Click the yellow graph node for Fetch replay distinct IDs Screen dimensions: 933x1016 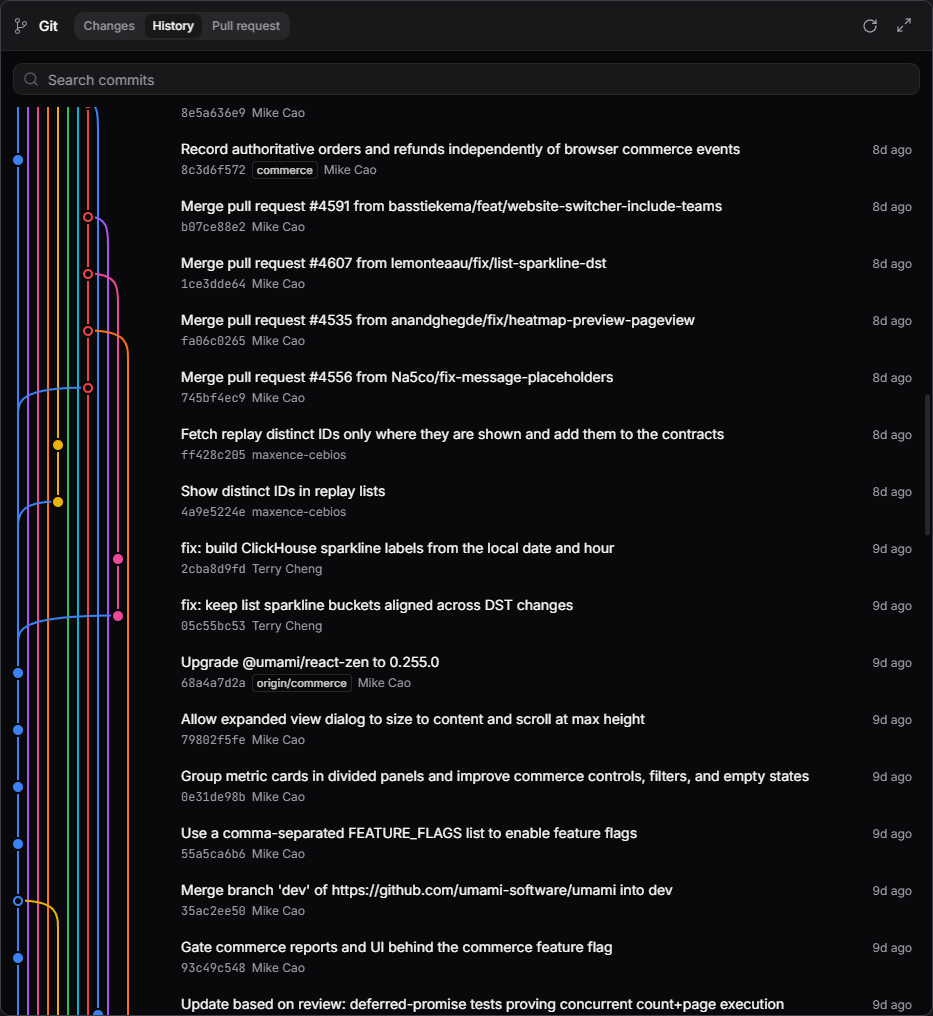(58, 445)
